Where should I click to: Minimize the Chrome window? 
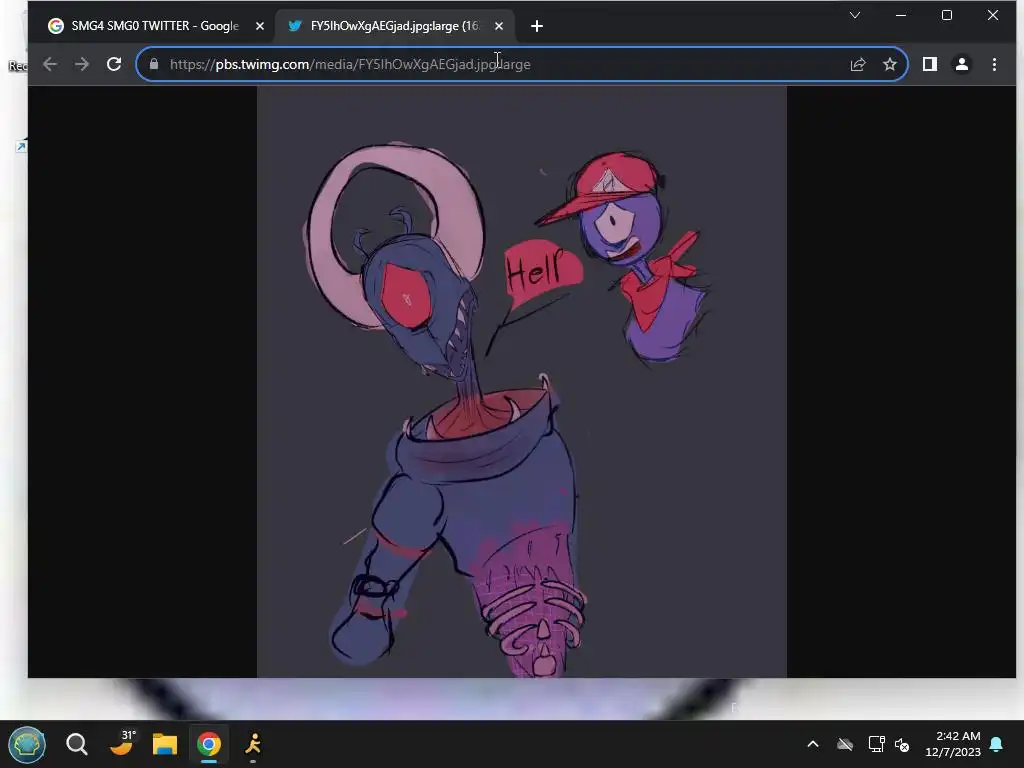(x=901, y=15)
